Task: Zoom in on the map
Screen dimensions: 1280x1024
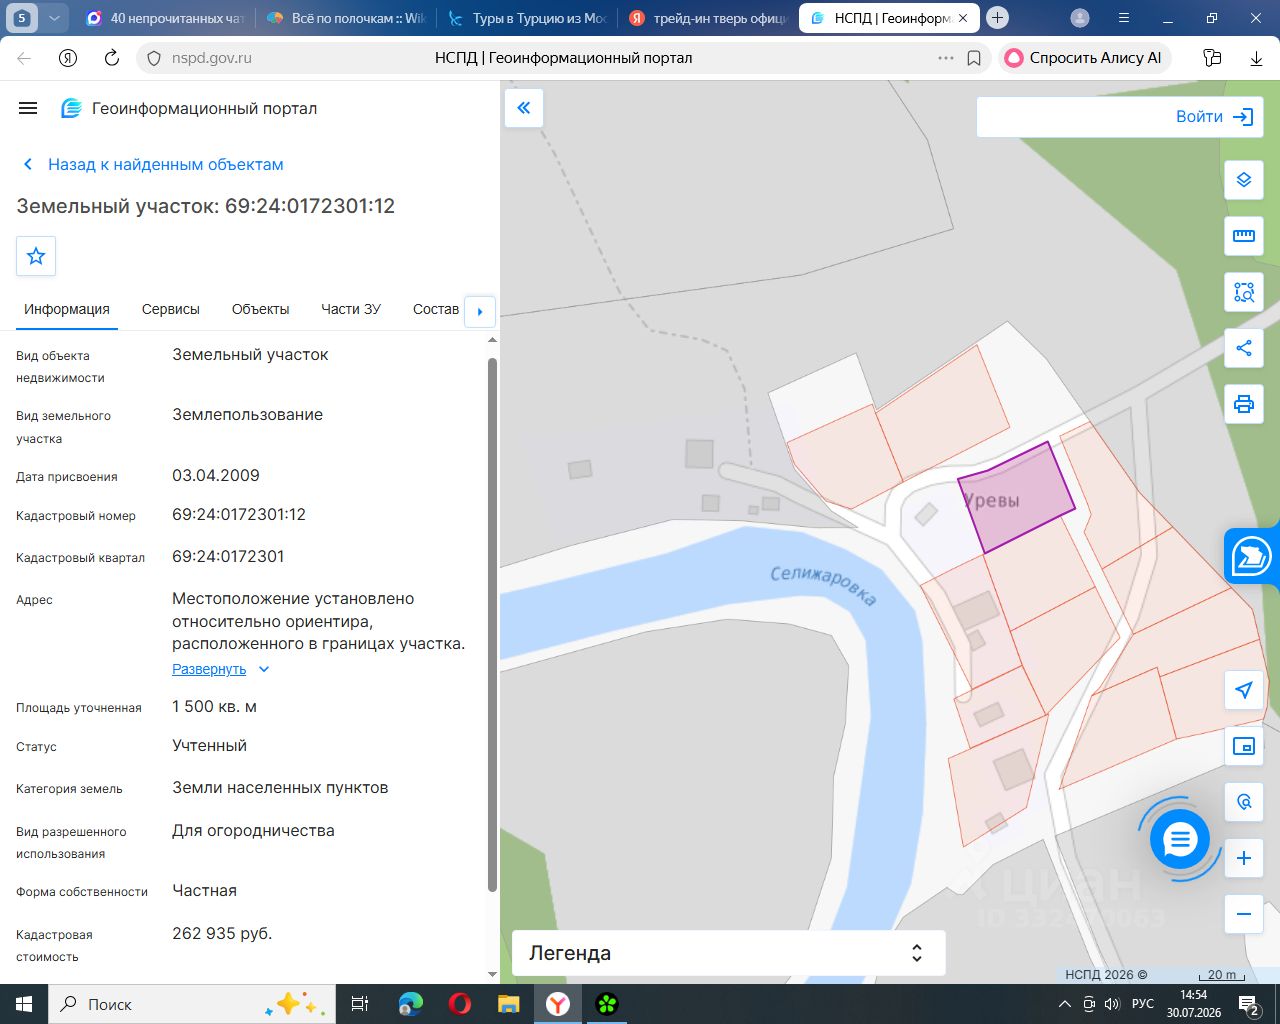Action: 1244,858
